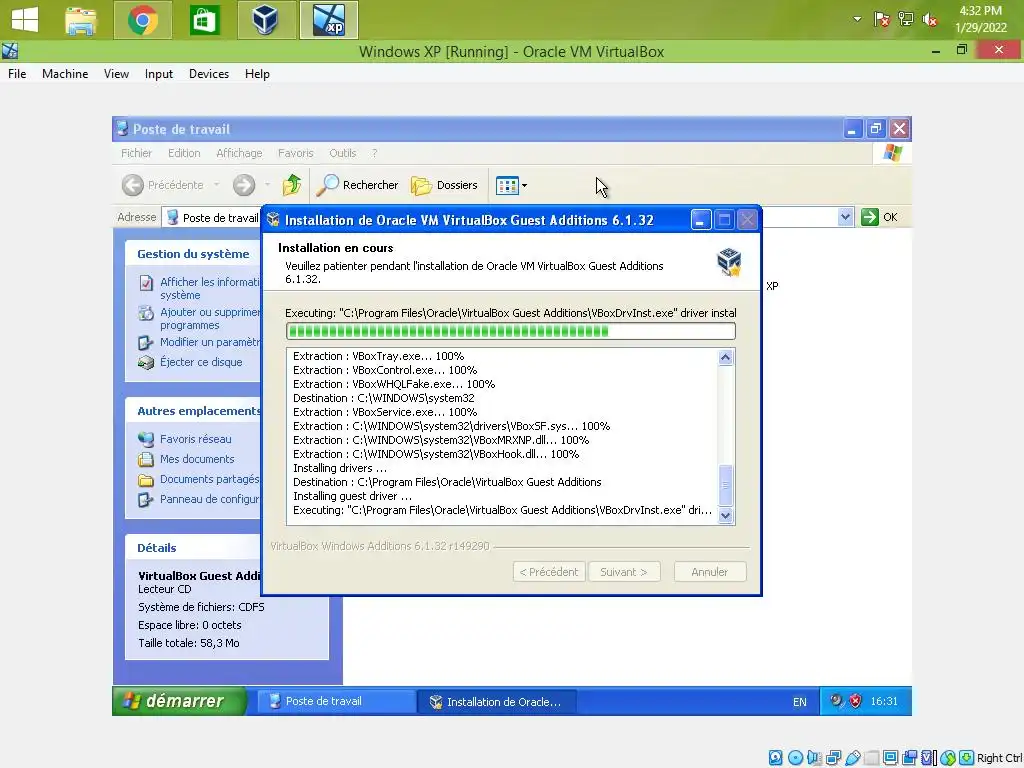Open the audio settings status icon
The image size is (1024, 768).
[x=814, y=758]
